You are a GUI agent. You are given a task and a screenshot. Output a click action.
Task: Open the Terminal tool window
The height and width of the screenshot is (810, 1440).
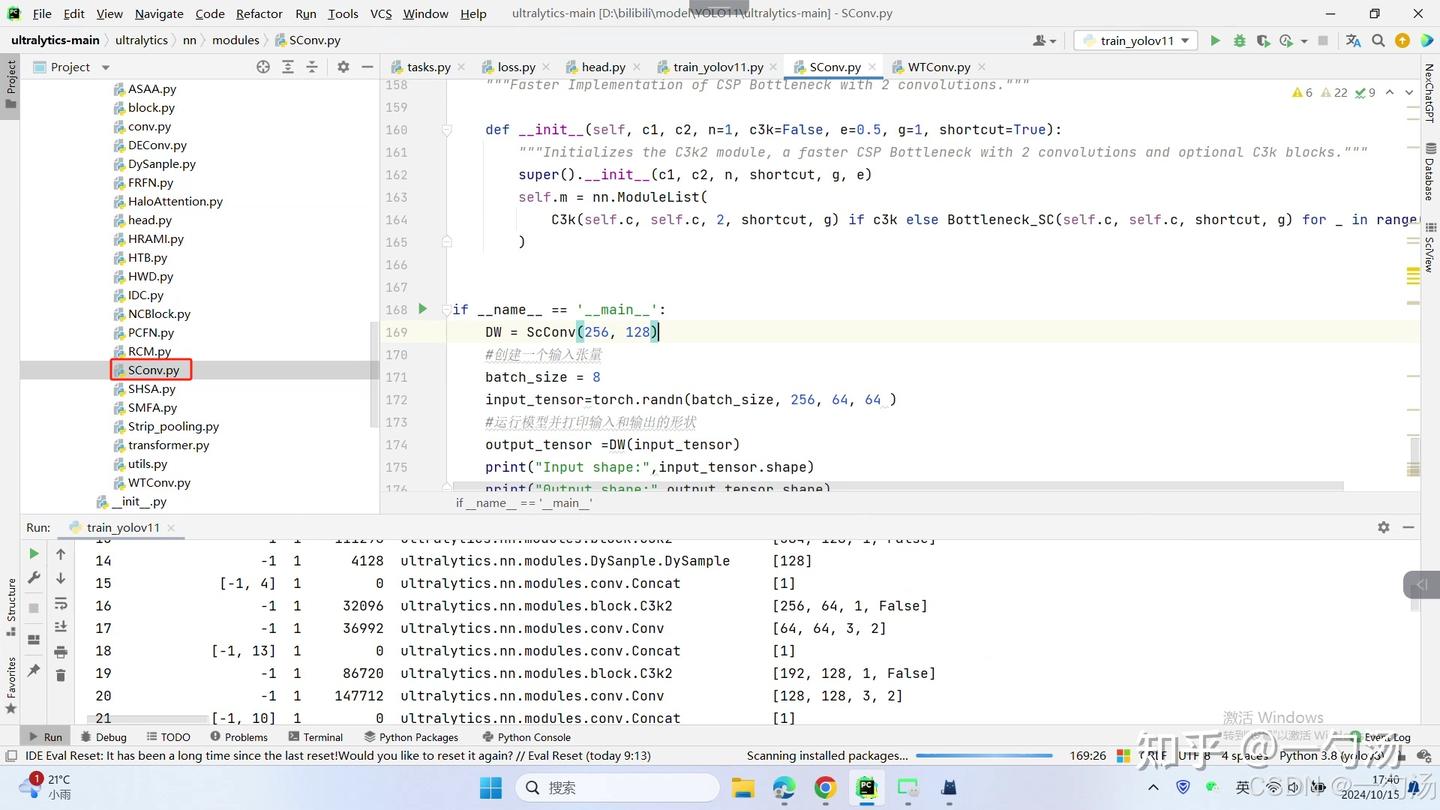(x=314, y=737)
